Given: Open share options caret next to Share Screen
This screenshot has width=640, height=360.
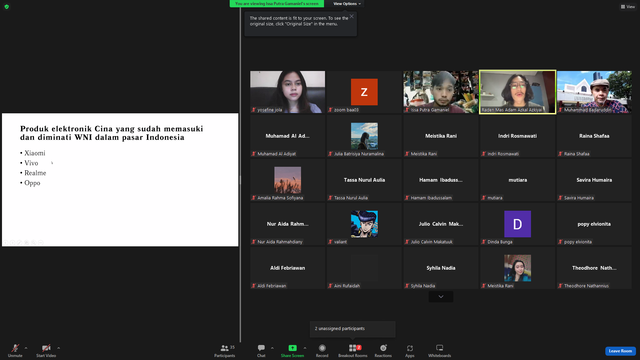Looking at the screenshot, I should [305, 348].
